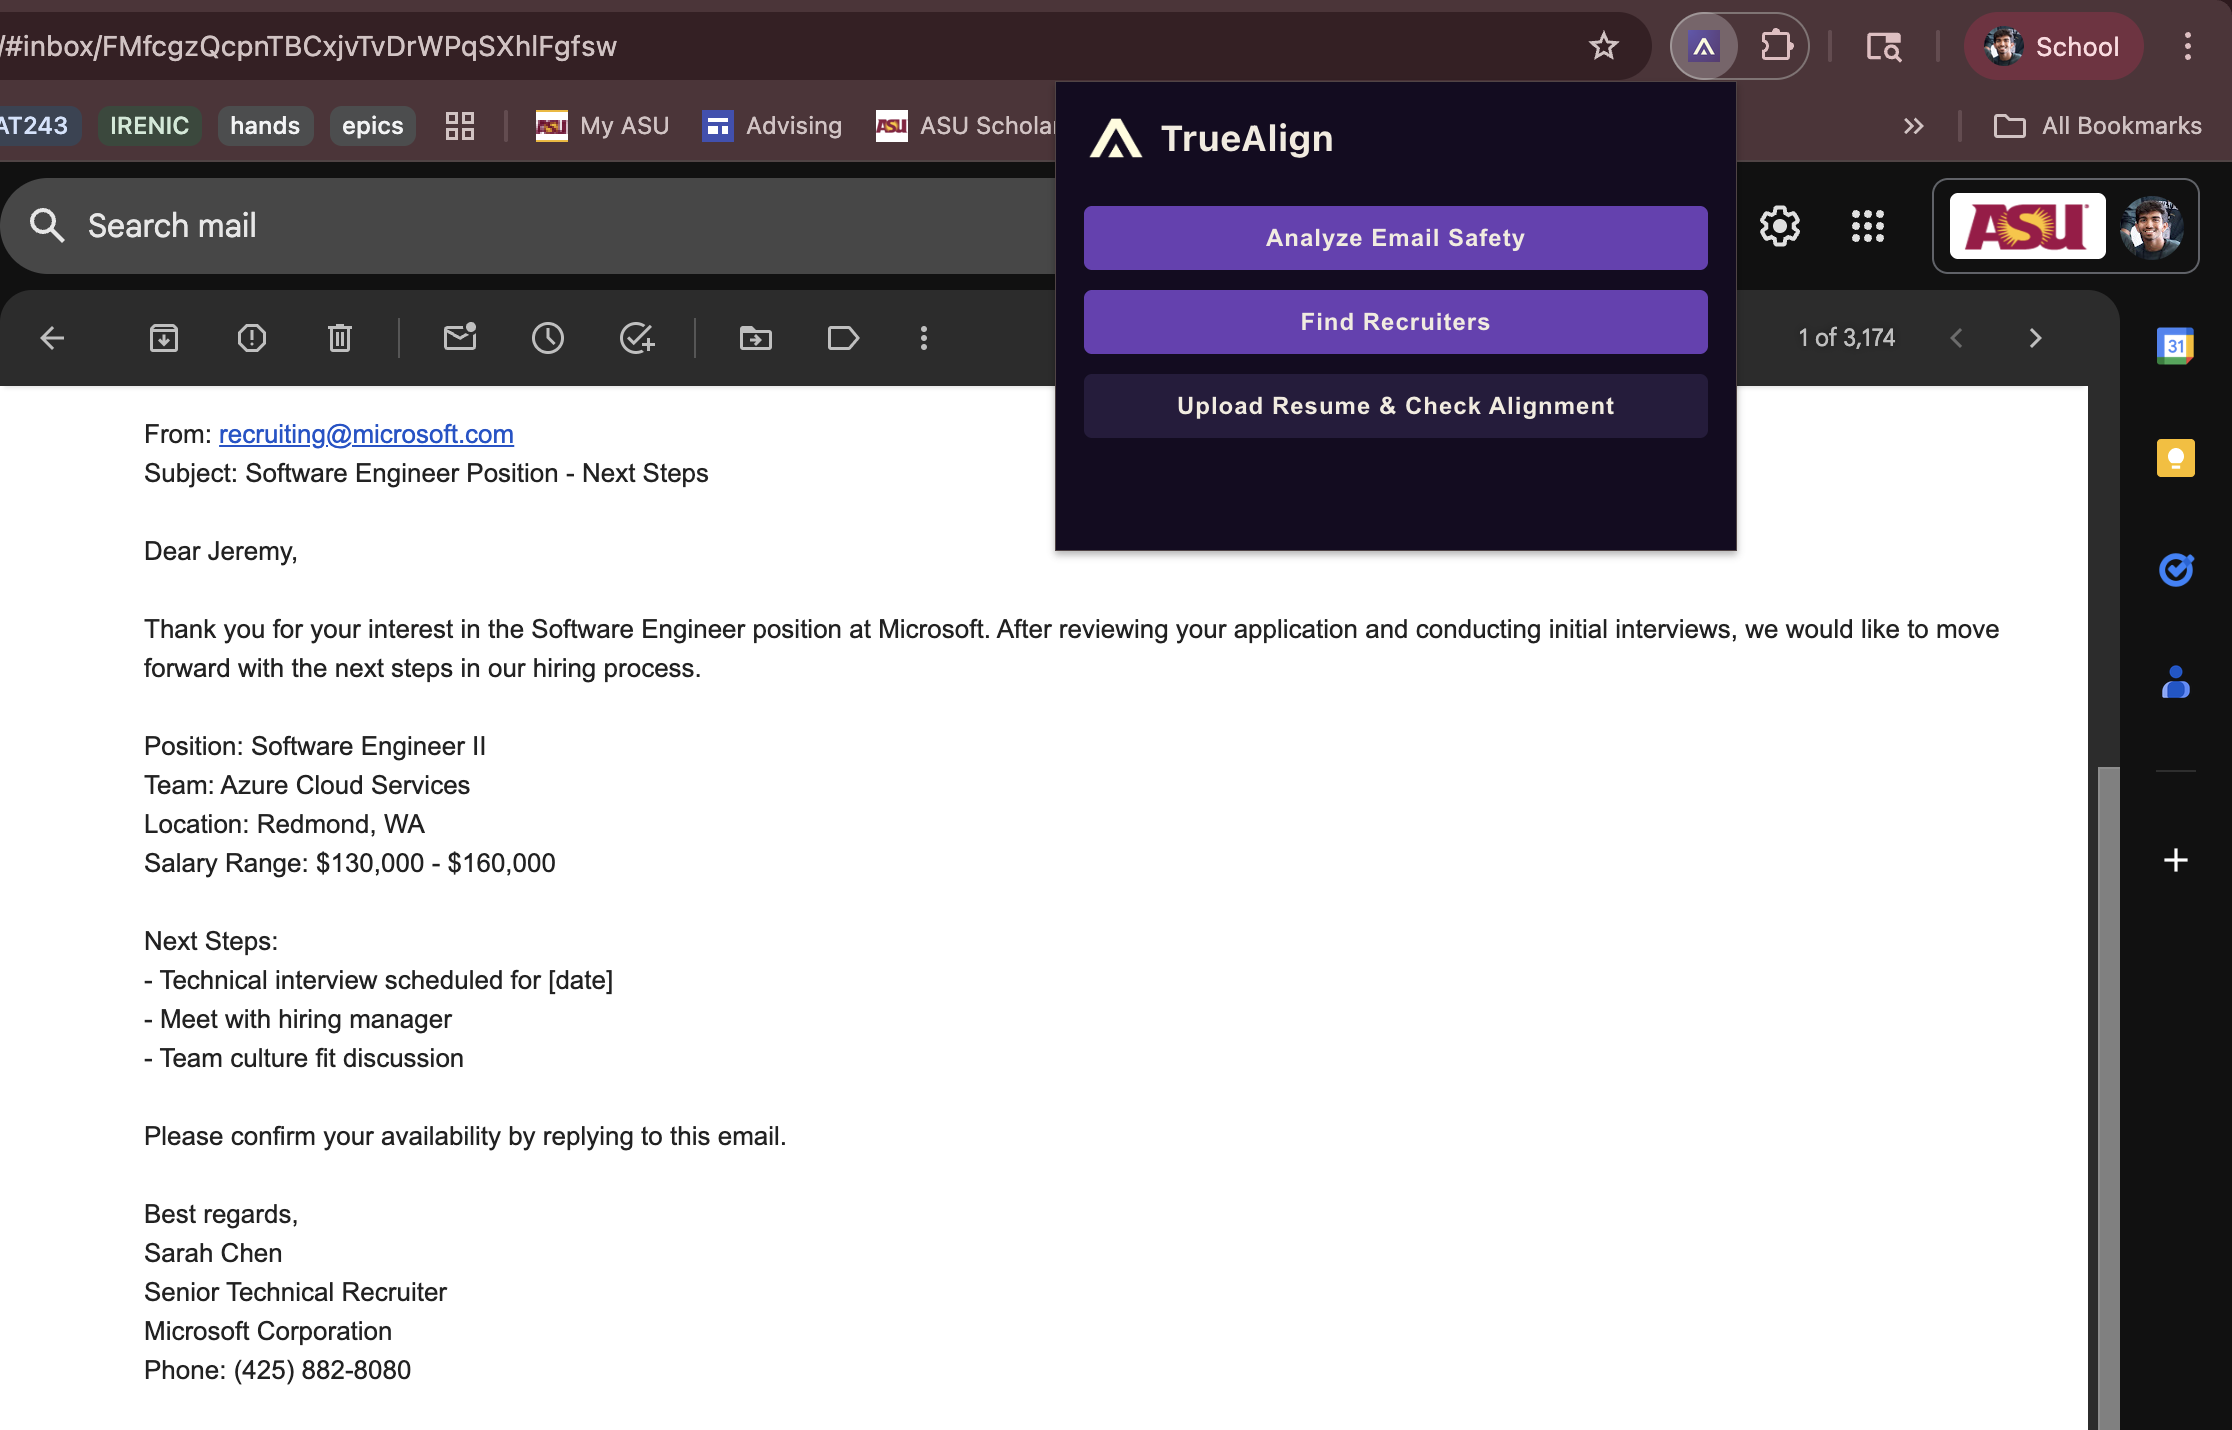
Task: Click Analyze Email Safety button
Action: 1395,238
